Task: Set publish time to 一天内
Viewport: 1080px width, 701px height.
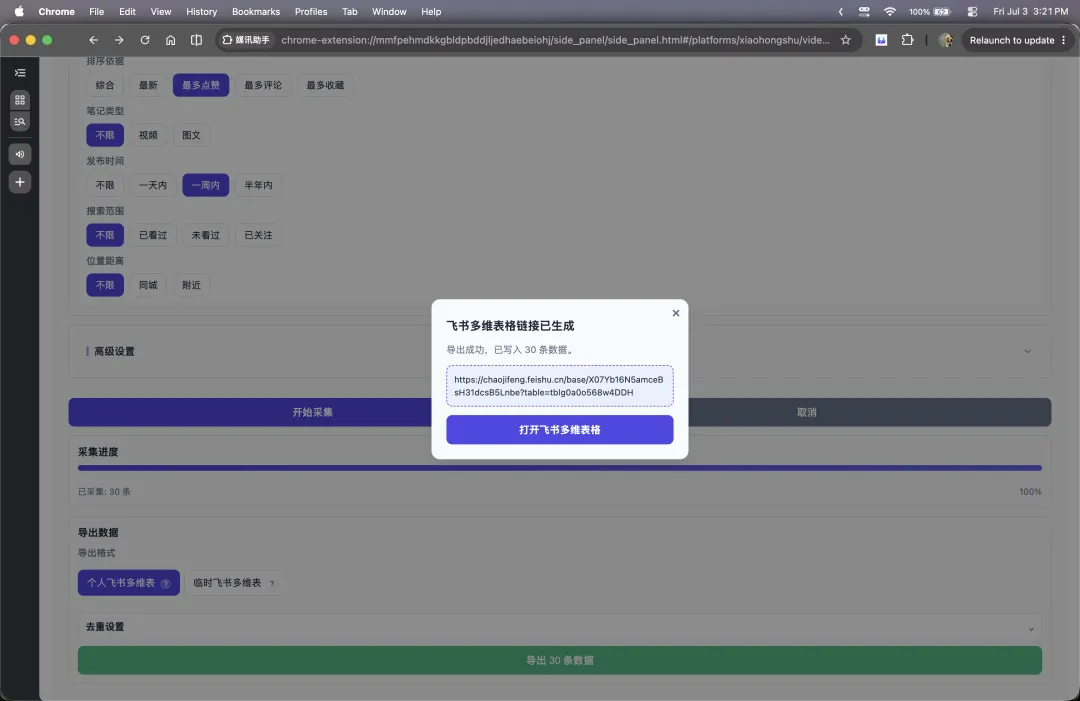Action: 153,185
